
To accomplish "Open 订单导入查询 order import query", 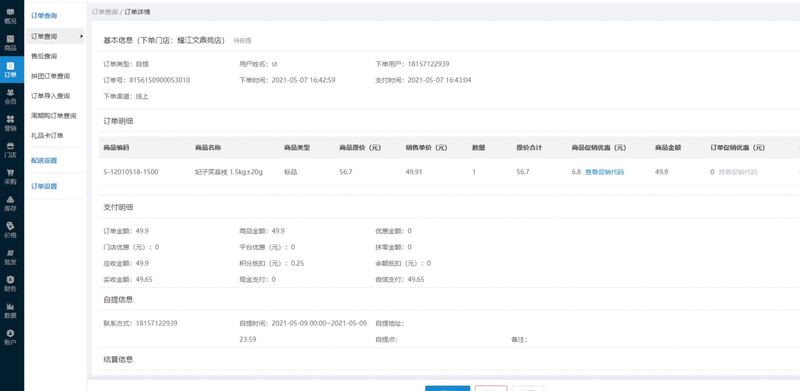I will [x=51, y=96].
